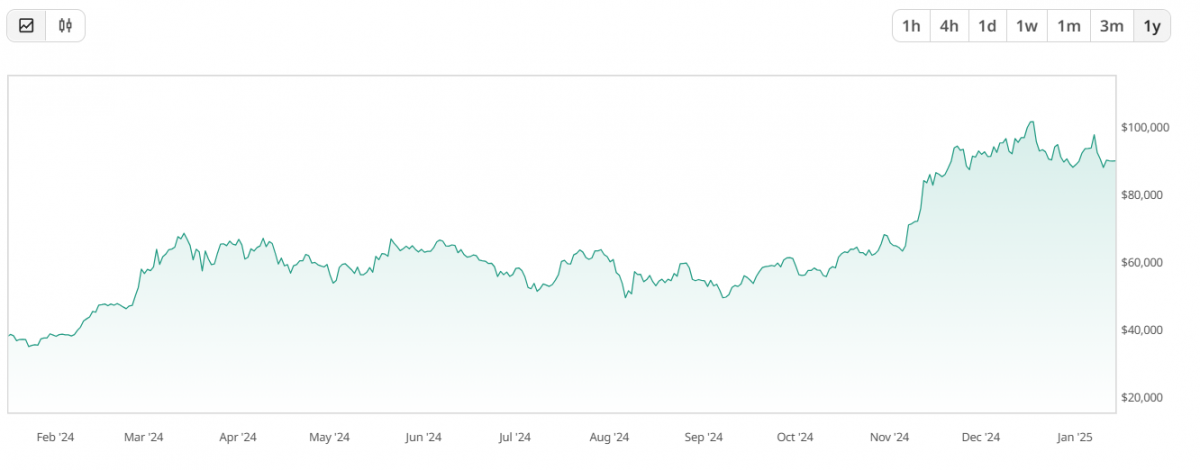The width and height of the screenshot is (1200, 470).
Task: Switch to the line chart view
Action: (27, 26)
